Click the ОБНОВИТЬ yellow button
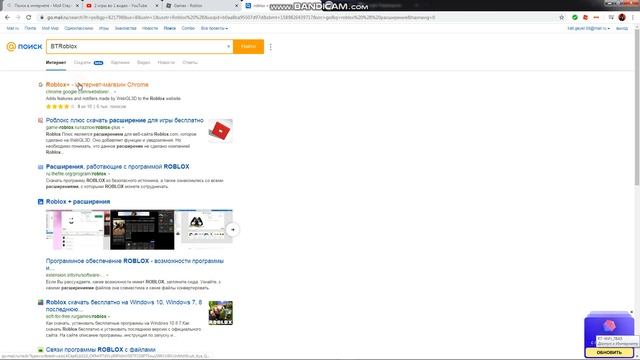The image size is (640, 360). tap(609, 352)
